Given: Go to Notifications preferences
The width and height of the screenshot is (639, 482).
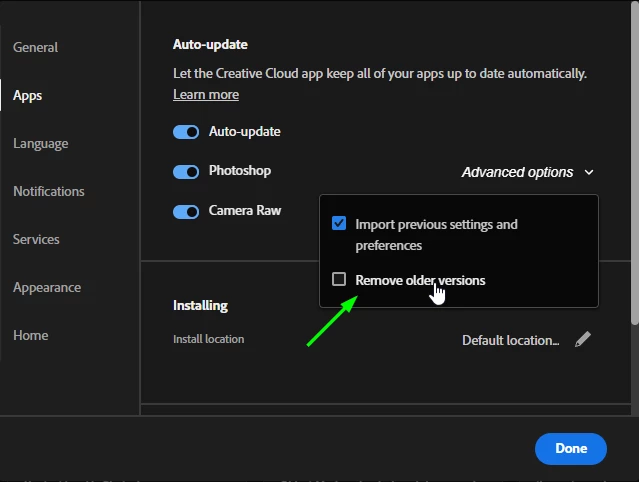Looking at the screenshot, I should pyautogui.click(x=49, y=191).
